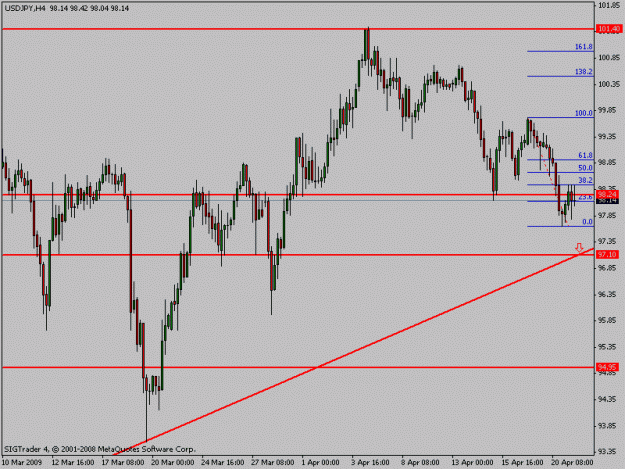Click the 100.35 price axis label
Image resolution: width=625 pixels, height=469 pixels.
tap(609, 84)
